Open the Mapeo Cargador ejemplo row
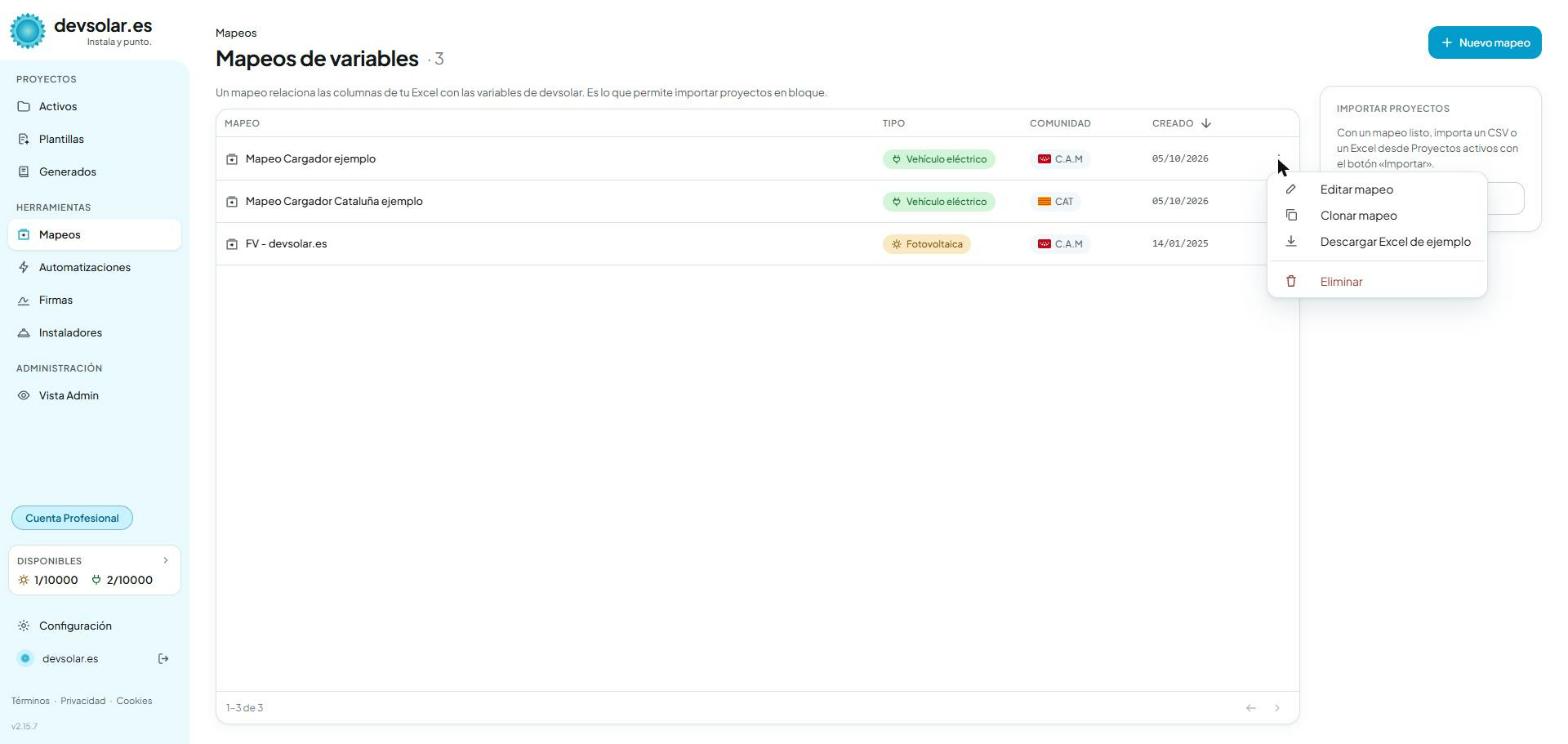The image size is (1568, 744). [757, 159]
